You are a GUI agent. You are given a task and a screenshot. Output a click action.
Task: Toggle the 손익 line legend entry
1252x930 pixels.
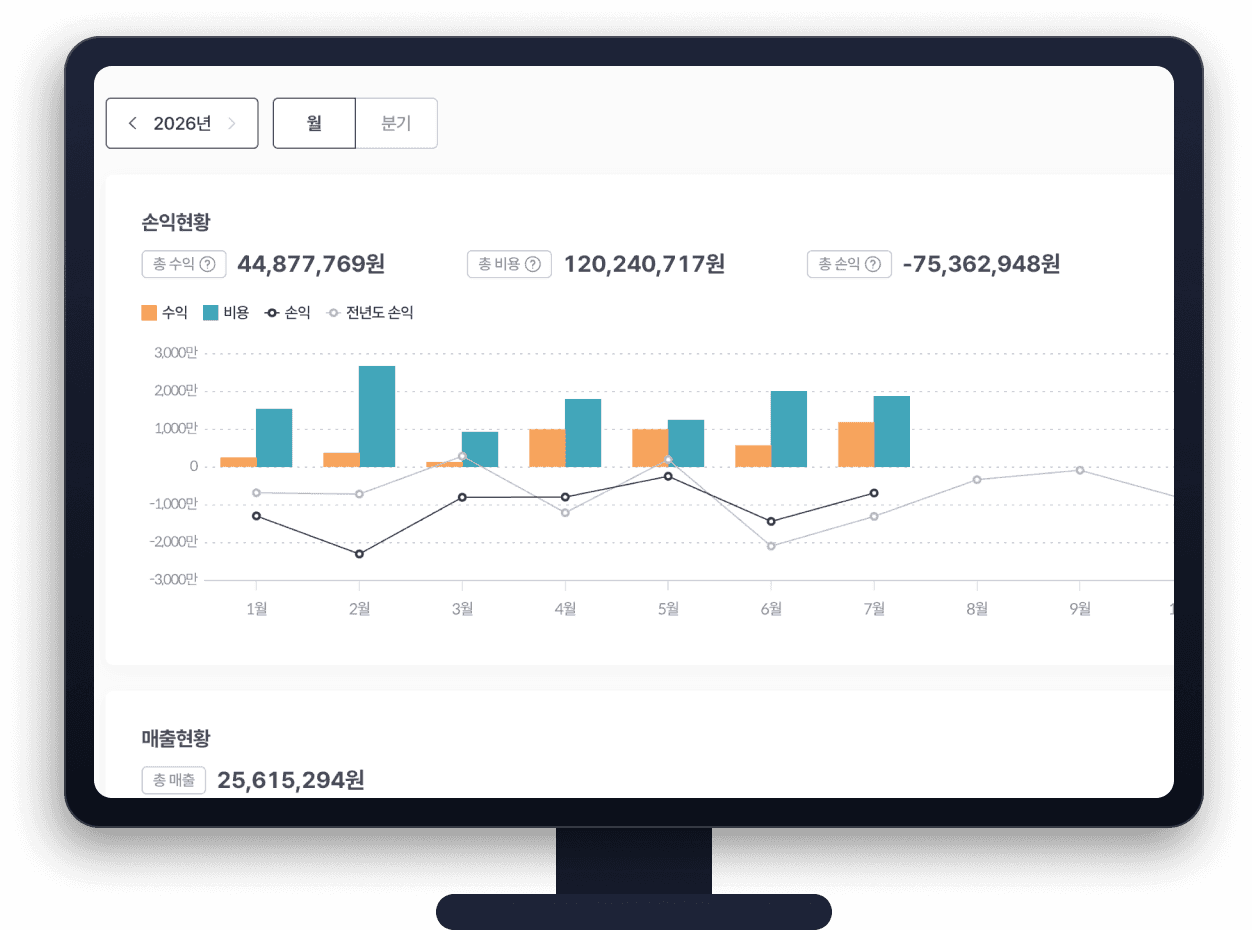click(288, 313)
